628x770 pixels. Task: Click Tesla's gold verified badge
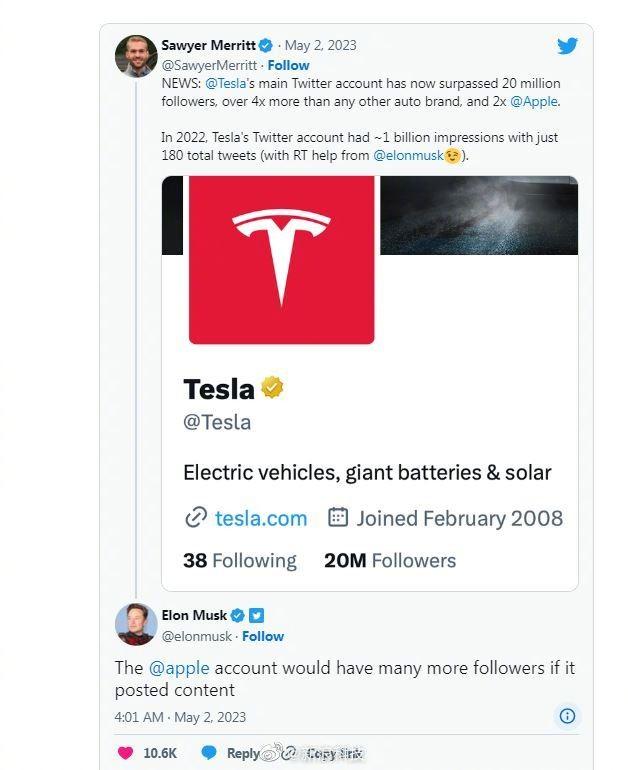272,387
